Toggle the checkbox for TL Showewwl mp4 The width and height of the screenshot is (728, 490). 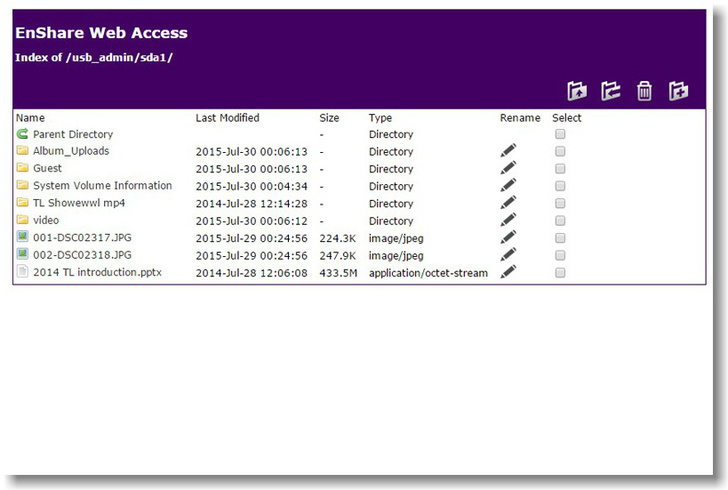click(x=560, y=203)
